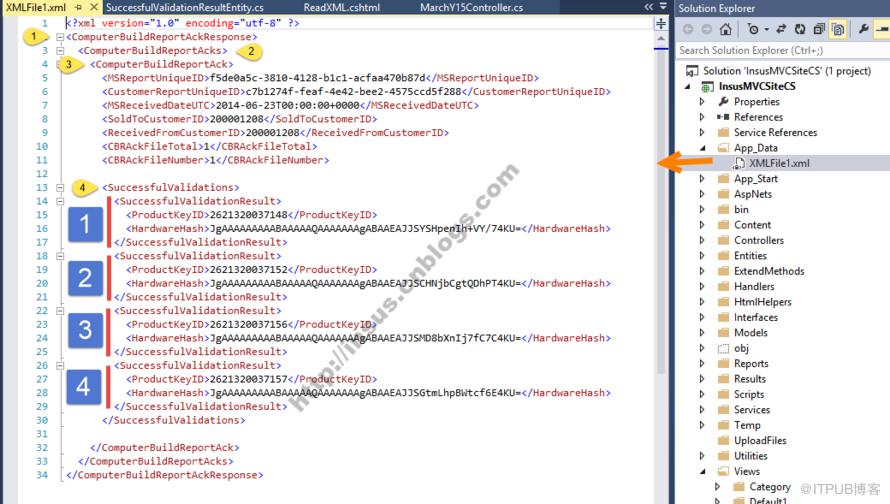Switch to MarchY15Controller.cs tab
The width and height of the screenshot is (890, 504).
coord(471,7)
